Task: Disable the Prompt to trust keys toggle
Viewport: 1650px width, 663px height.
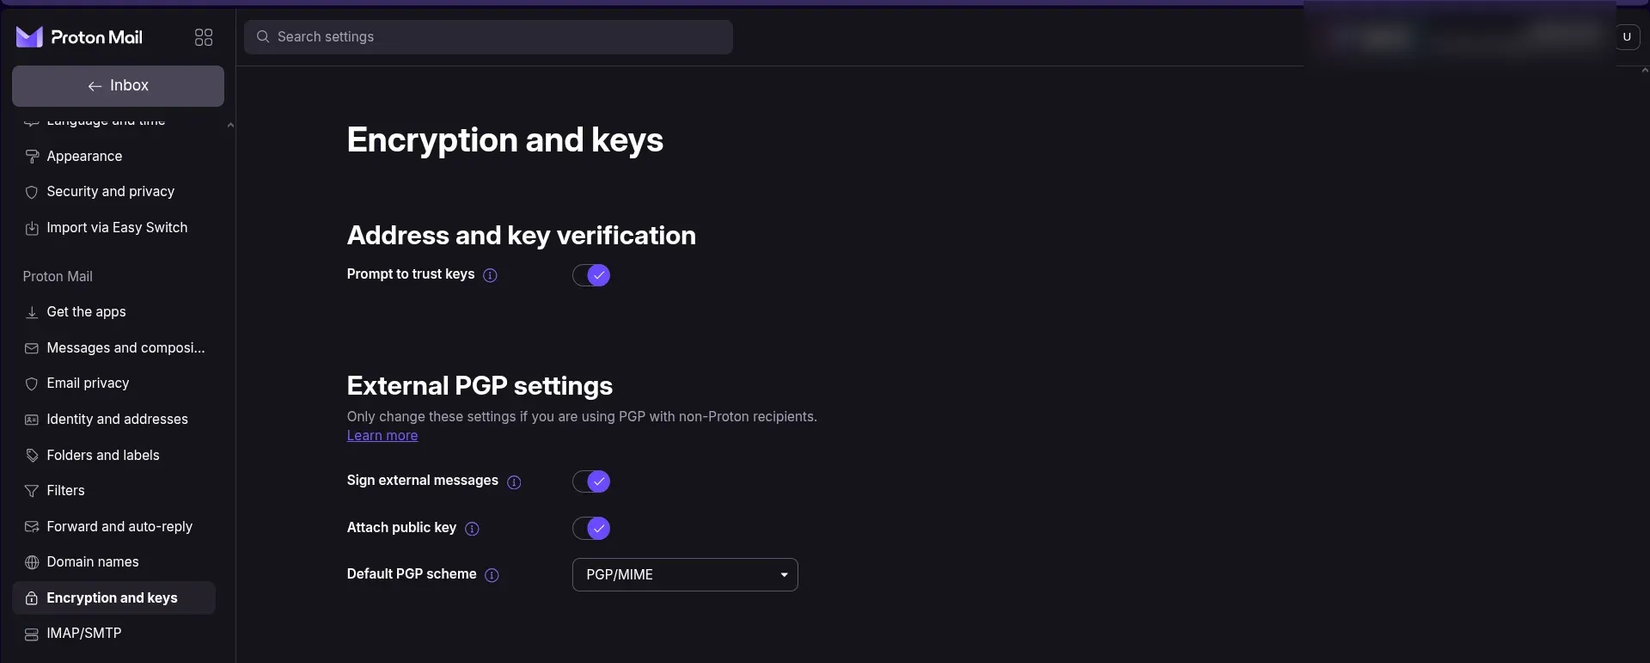Action: click(590, 274)
